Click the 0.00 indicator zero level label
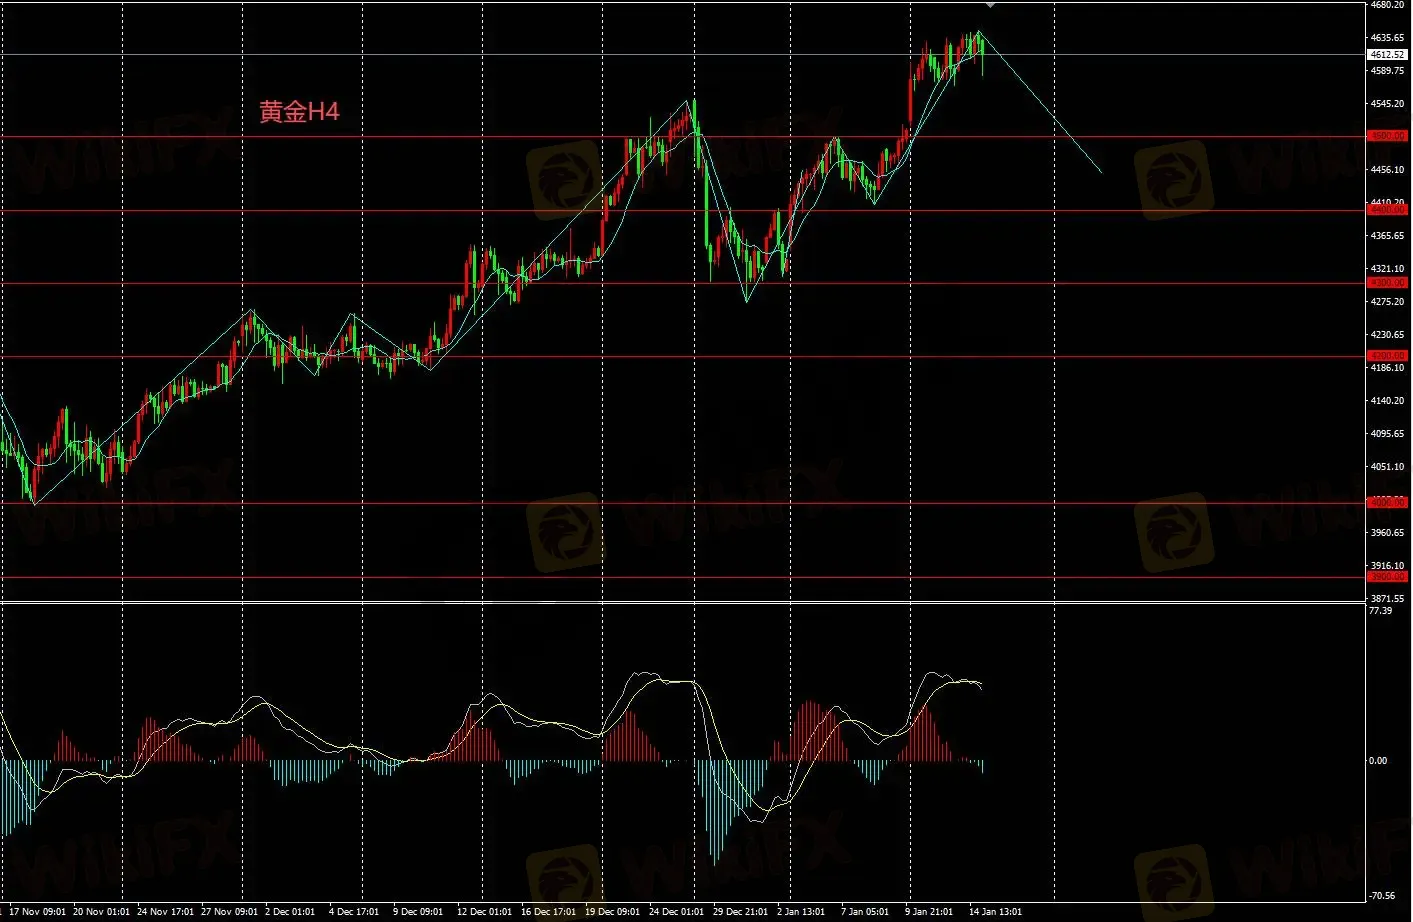Viewport: 1413px width, 922px height. (x=1378, y=761)
